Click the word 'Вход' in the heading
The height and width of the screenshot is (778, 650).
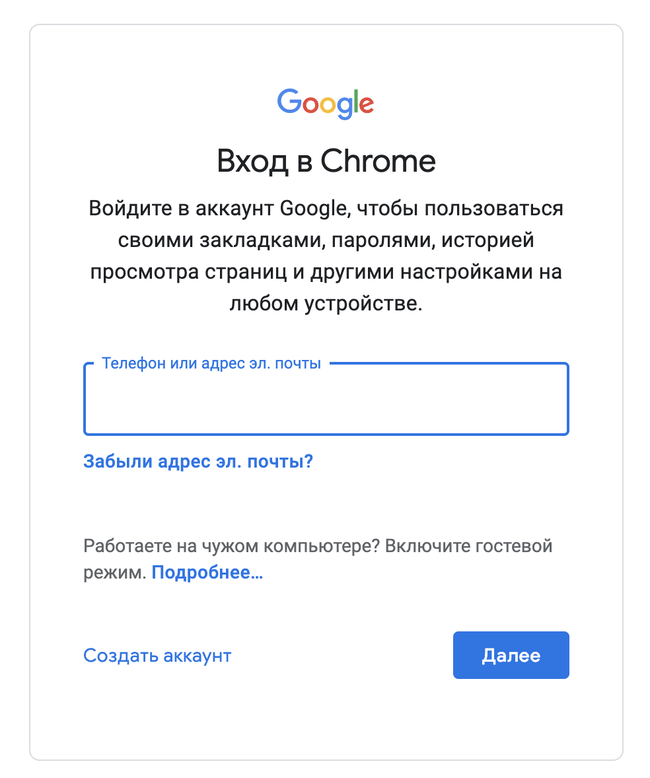(253, 162)
